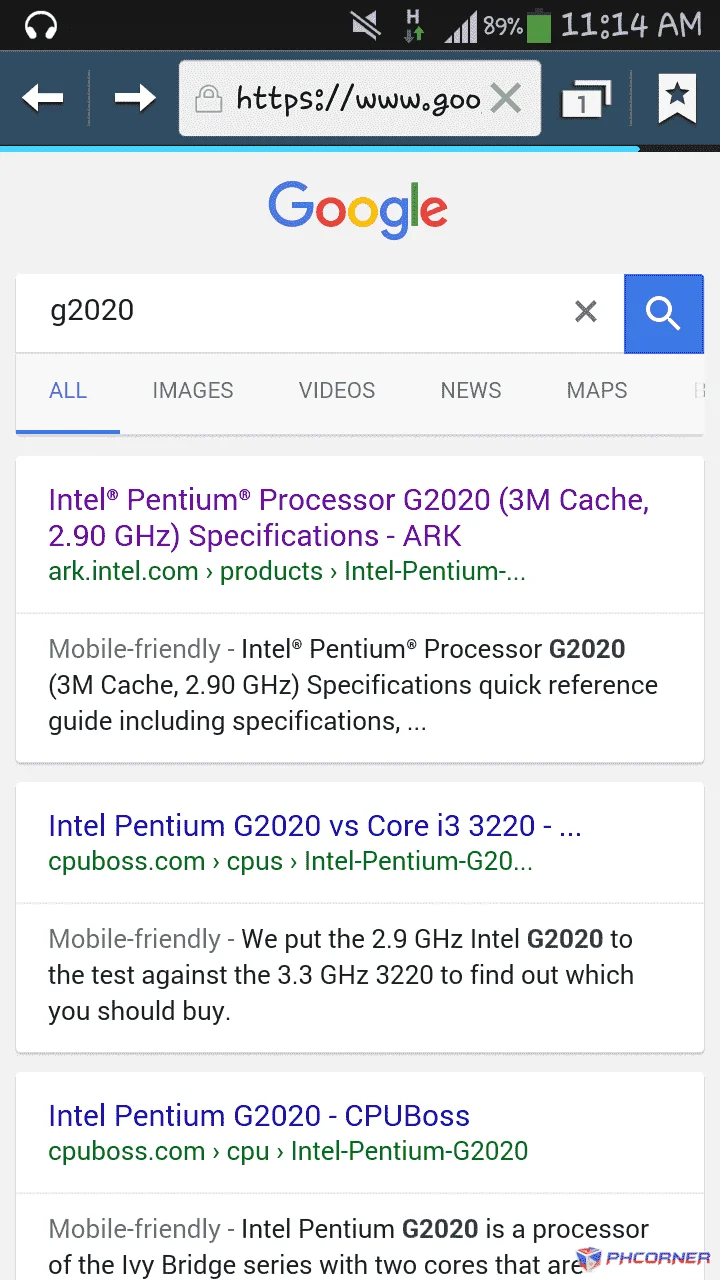Screen dimensions: 720x1280
Task: Open the bookmarks star icon
Action: click(x=677, y=98)
